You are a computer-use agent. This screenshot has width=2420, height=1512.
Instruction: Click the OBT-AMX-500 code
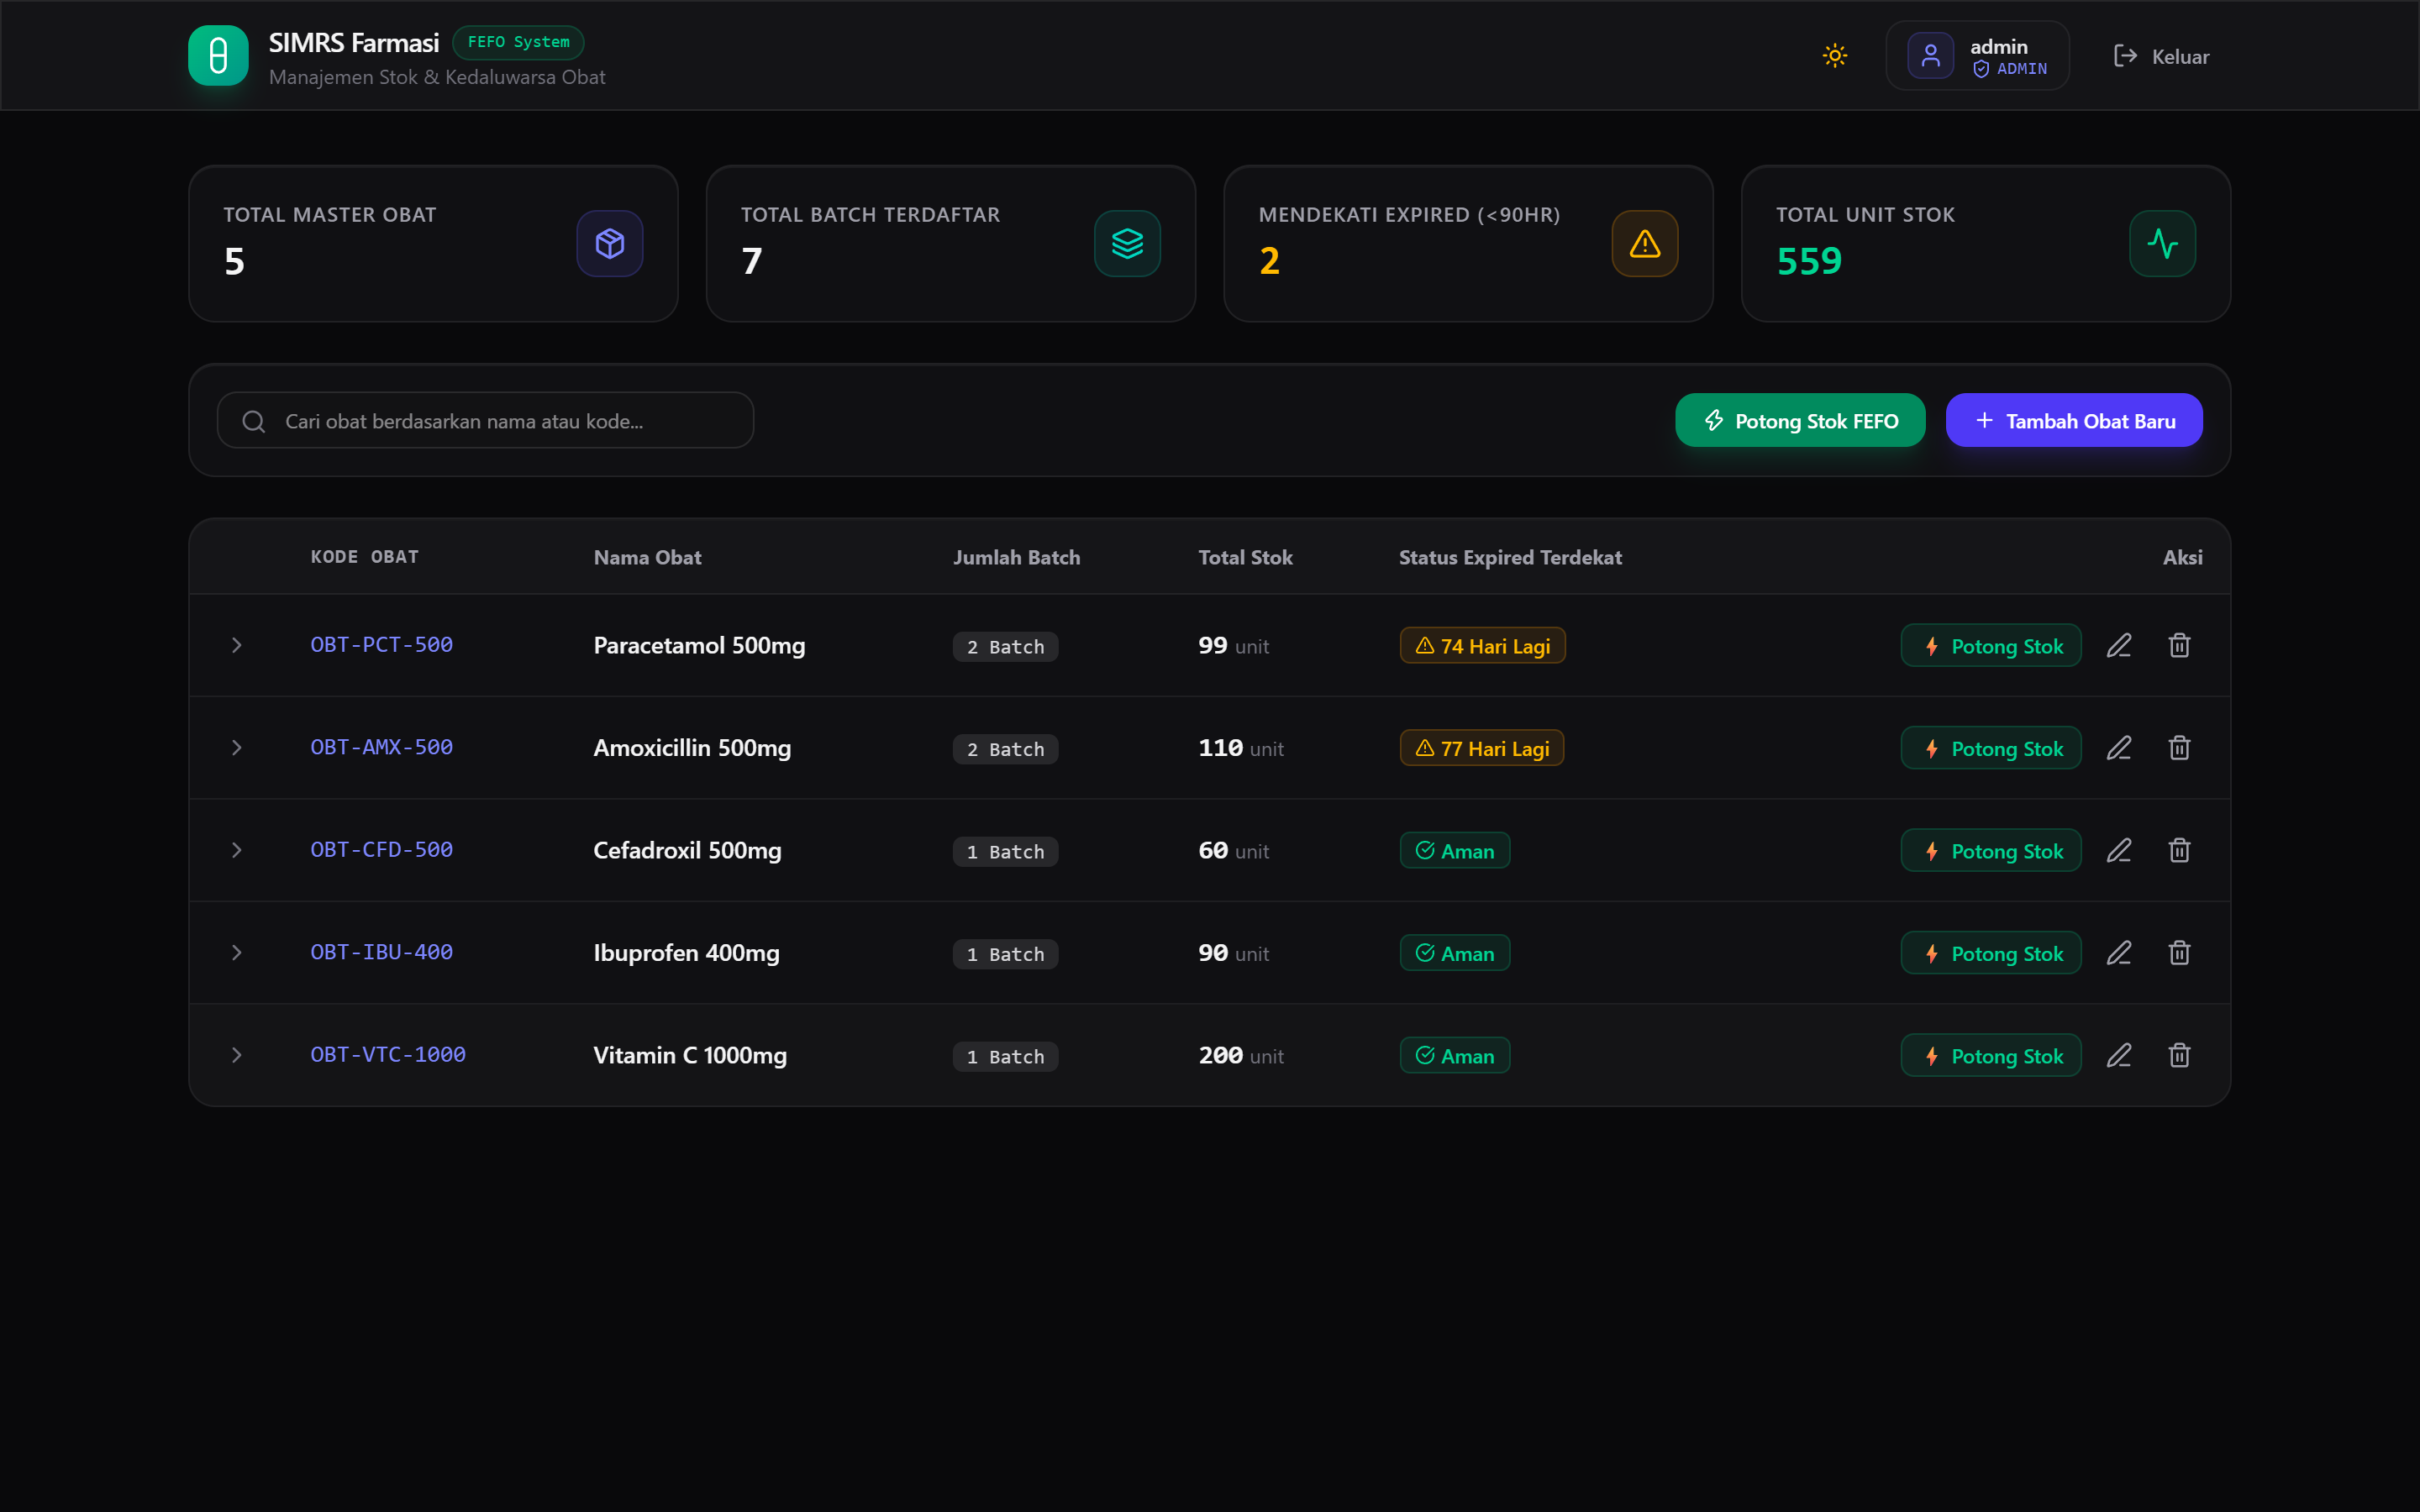point(381,747)
